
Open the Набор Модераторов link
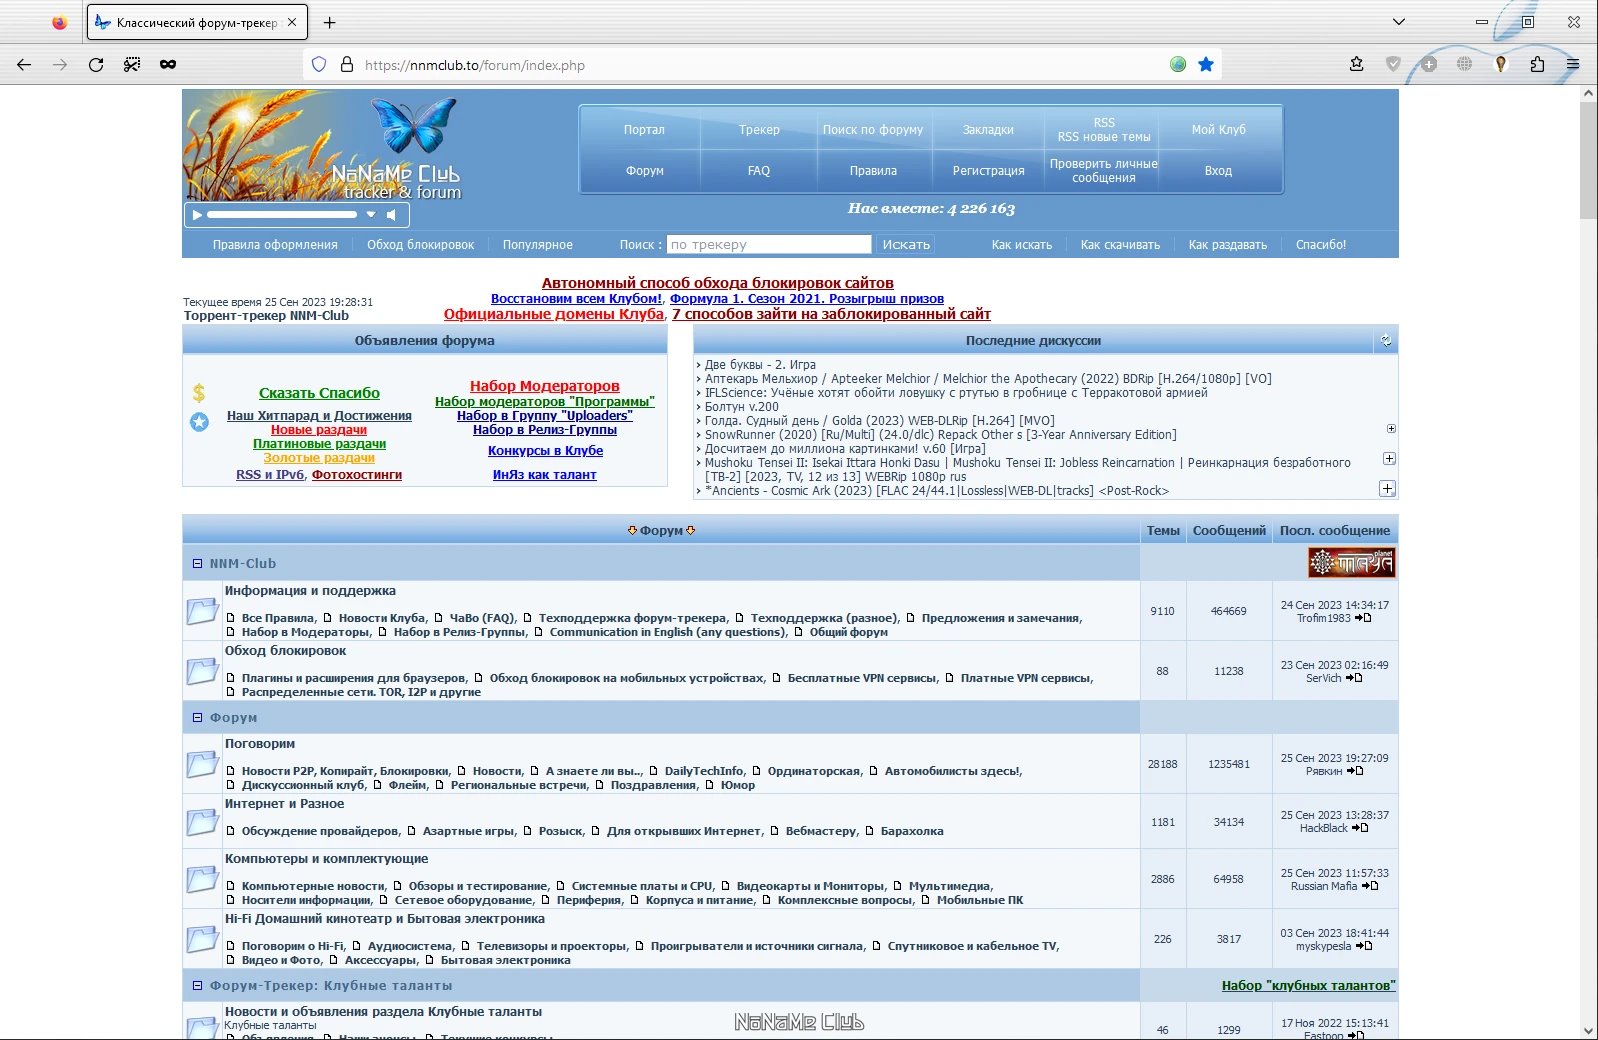pos(545,386)
